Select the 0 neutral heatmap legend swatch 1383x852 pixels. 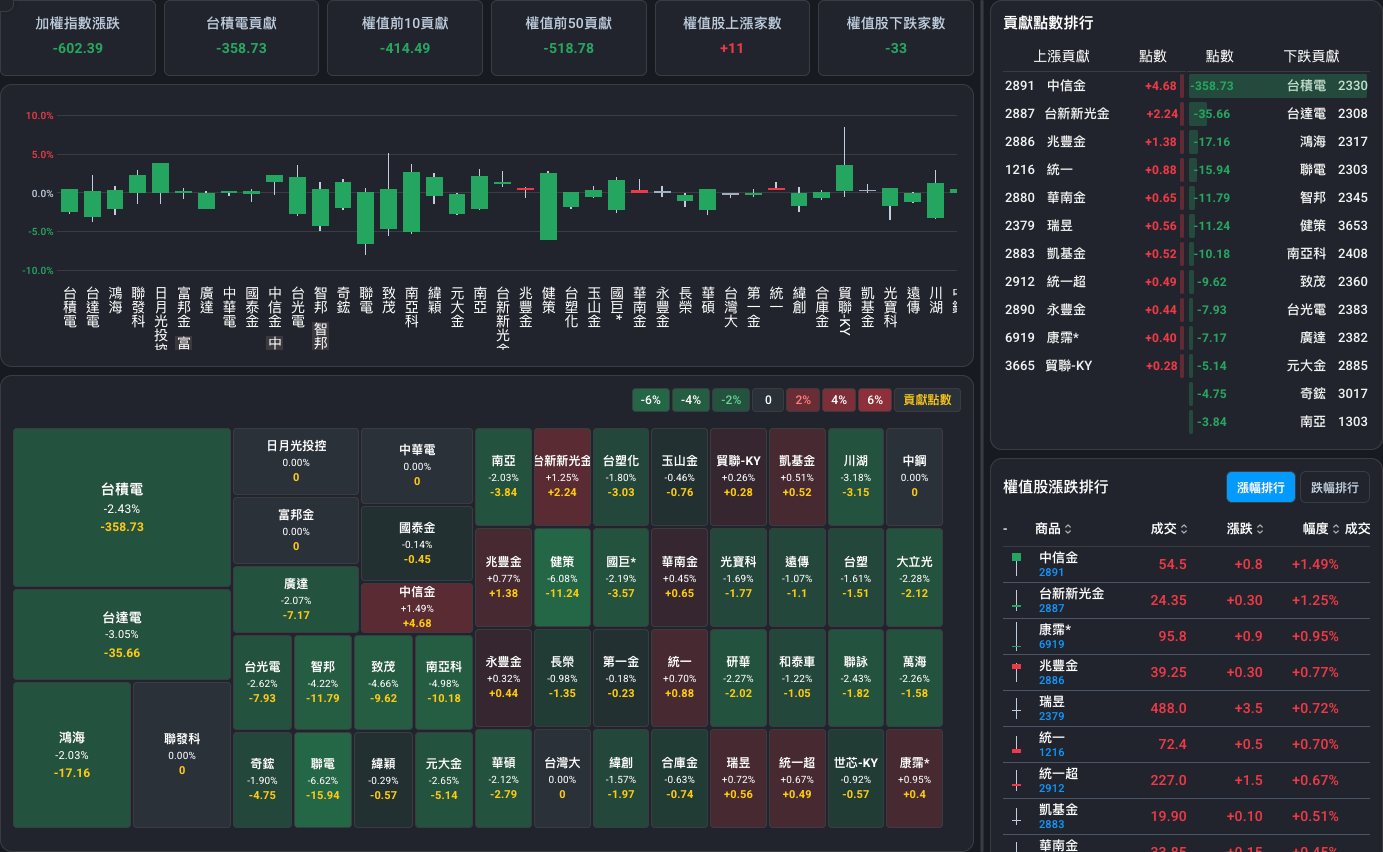point(768,400)
